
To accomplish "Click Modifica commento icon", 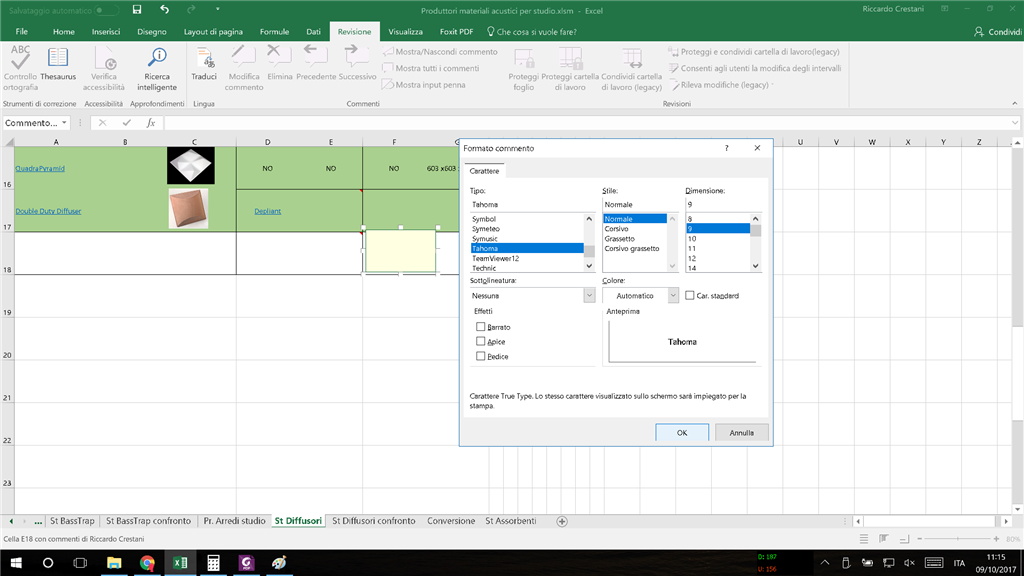I will pos(244,56).
